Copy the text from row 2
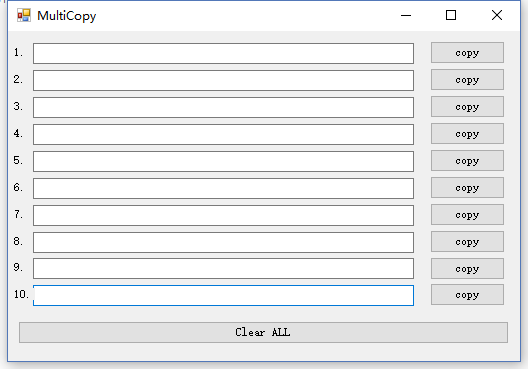Image resolution: width=528 pixels, height=369 pixels. (x=467, y=80)
